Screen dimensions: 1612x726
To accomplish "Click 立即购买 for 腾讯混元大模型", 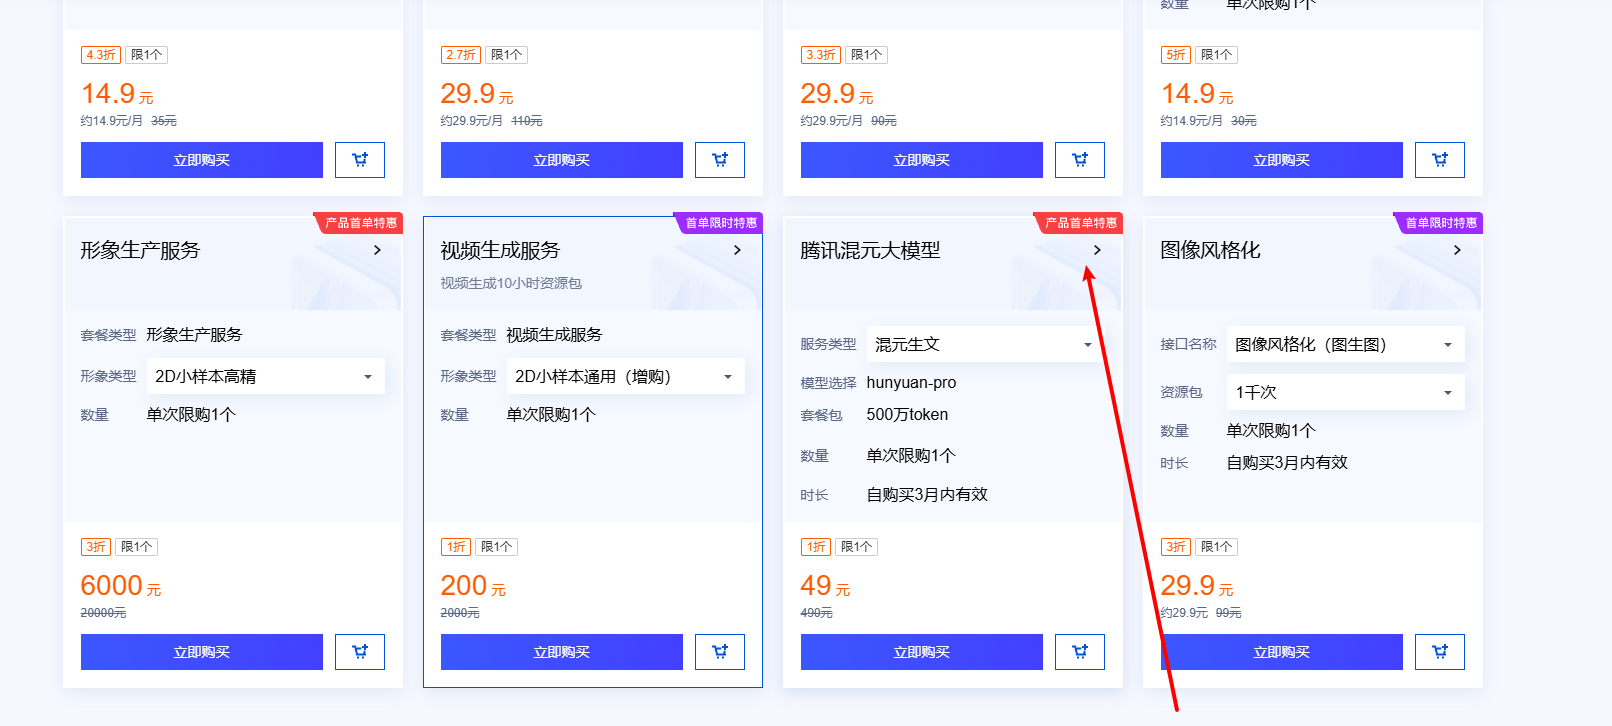I will 922,652.
